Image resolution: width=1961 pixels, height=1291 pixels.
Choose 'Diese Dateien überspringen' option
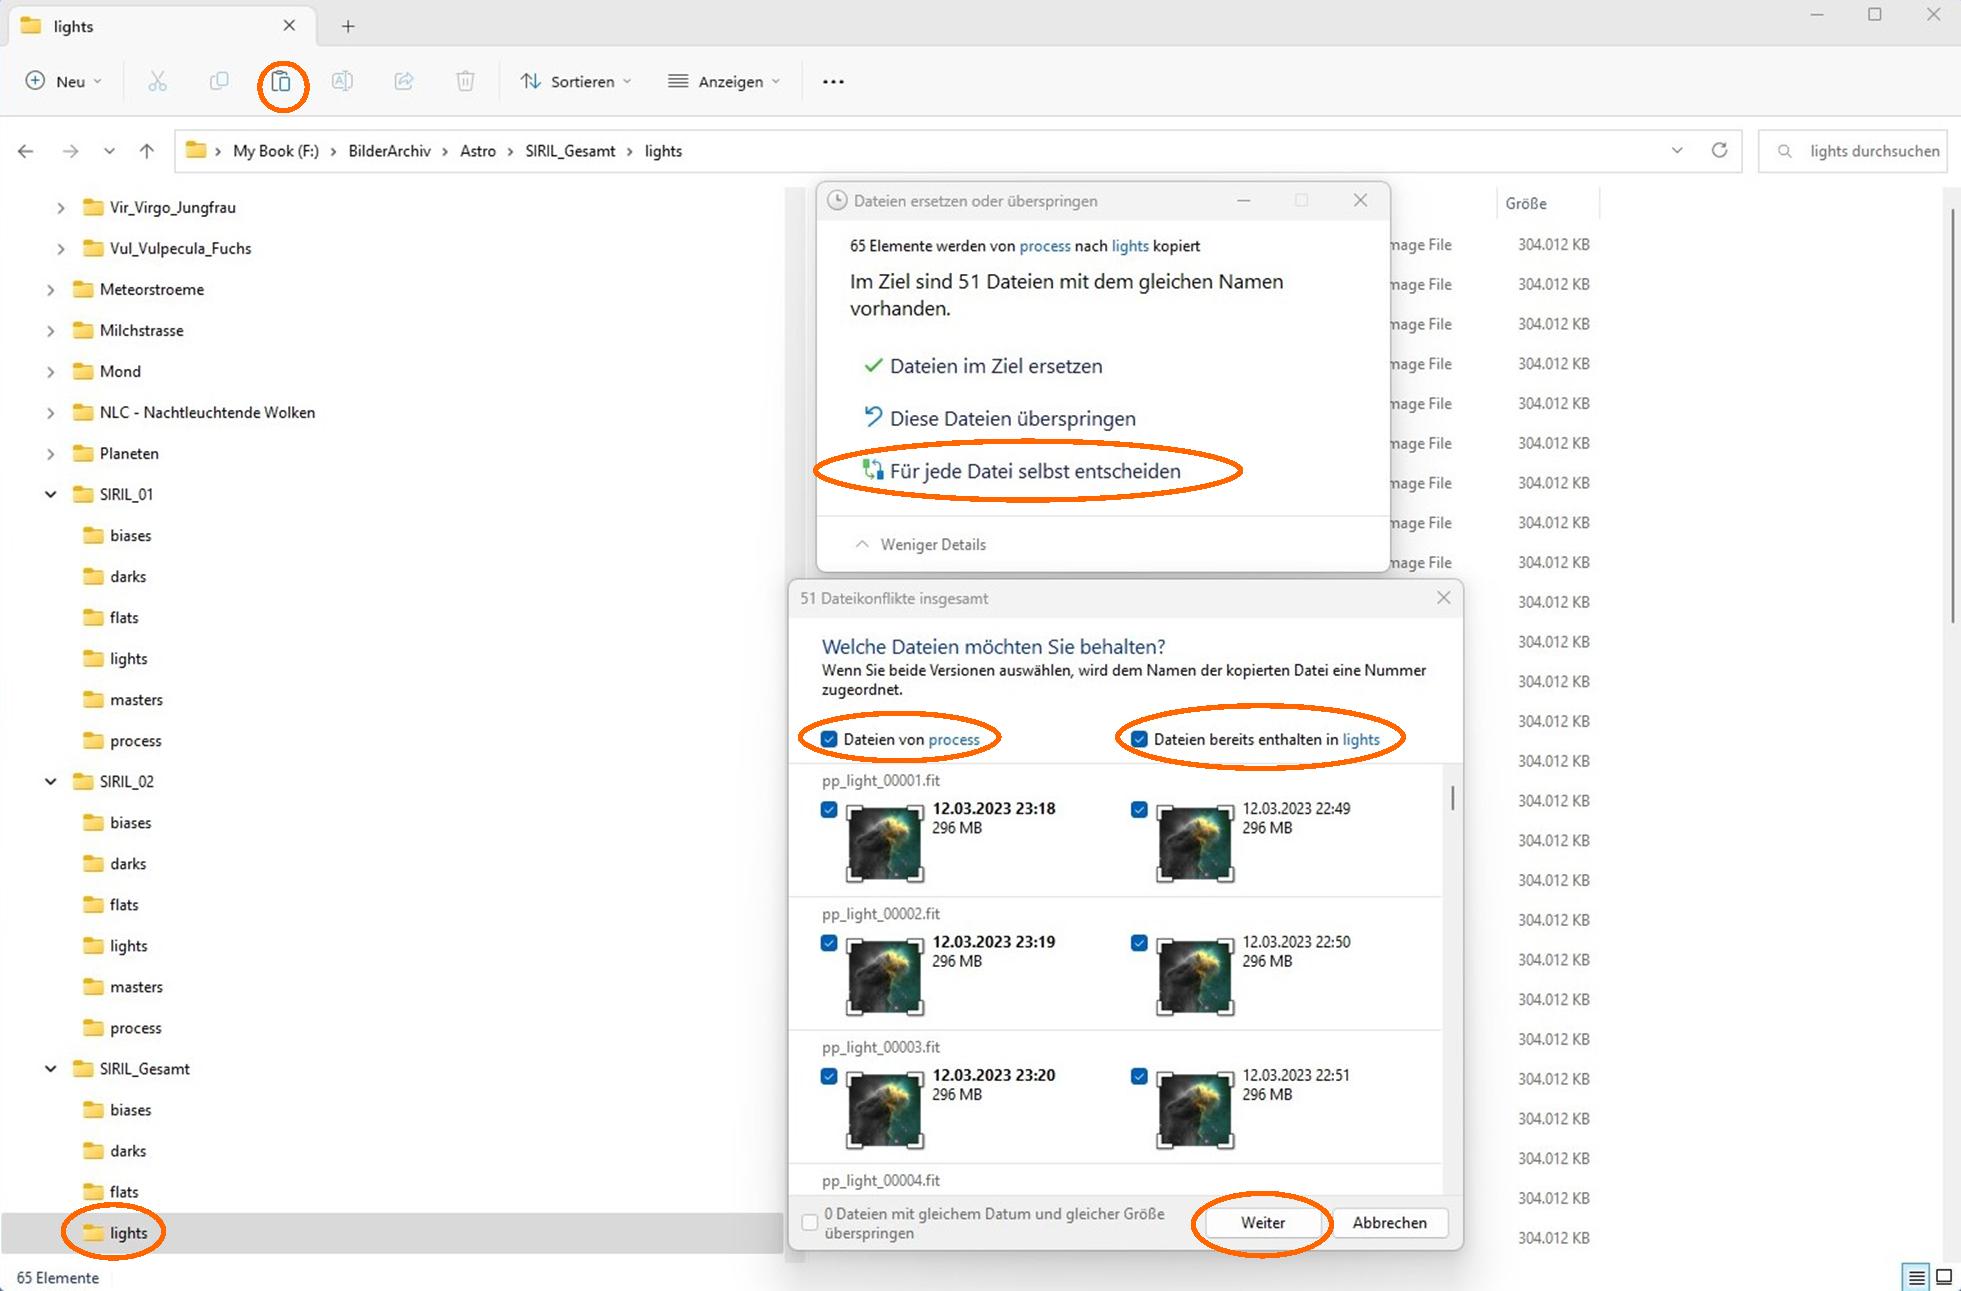(x=1012, y=418)
